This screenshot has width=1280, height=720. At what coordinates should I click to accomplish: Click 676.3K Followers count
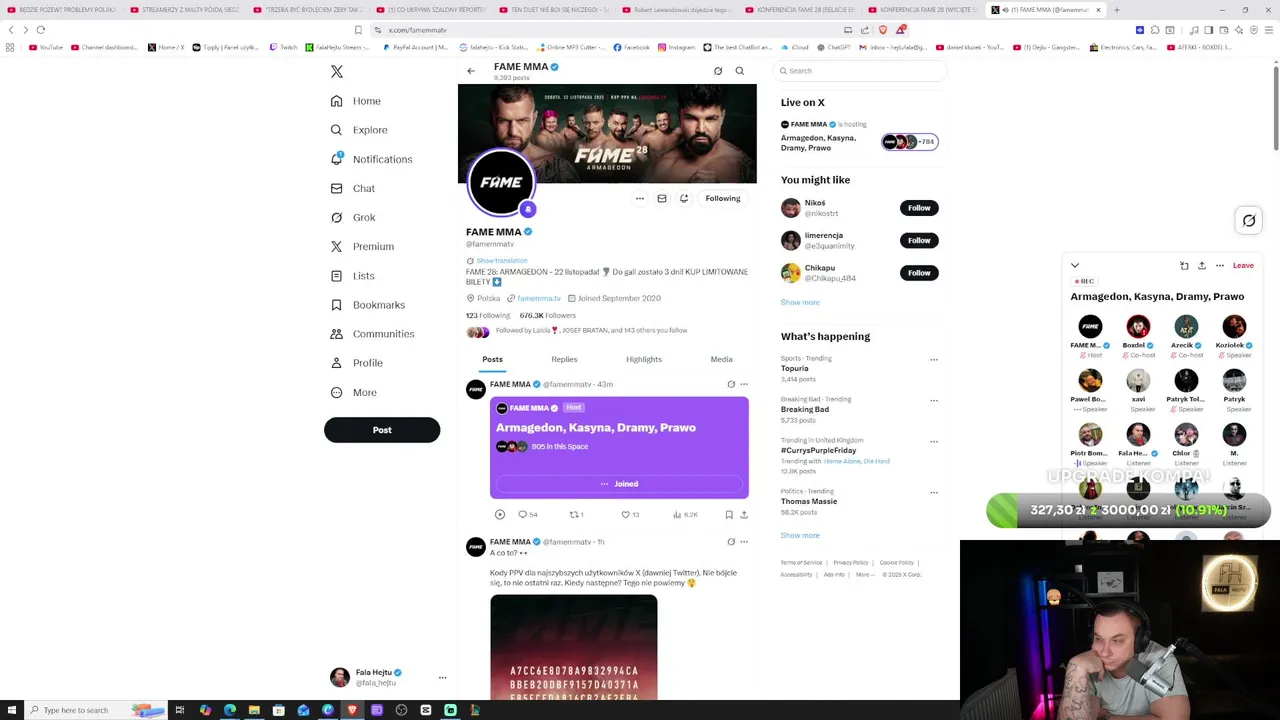547,315
